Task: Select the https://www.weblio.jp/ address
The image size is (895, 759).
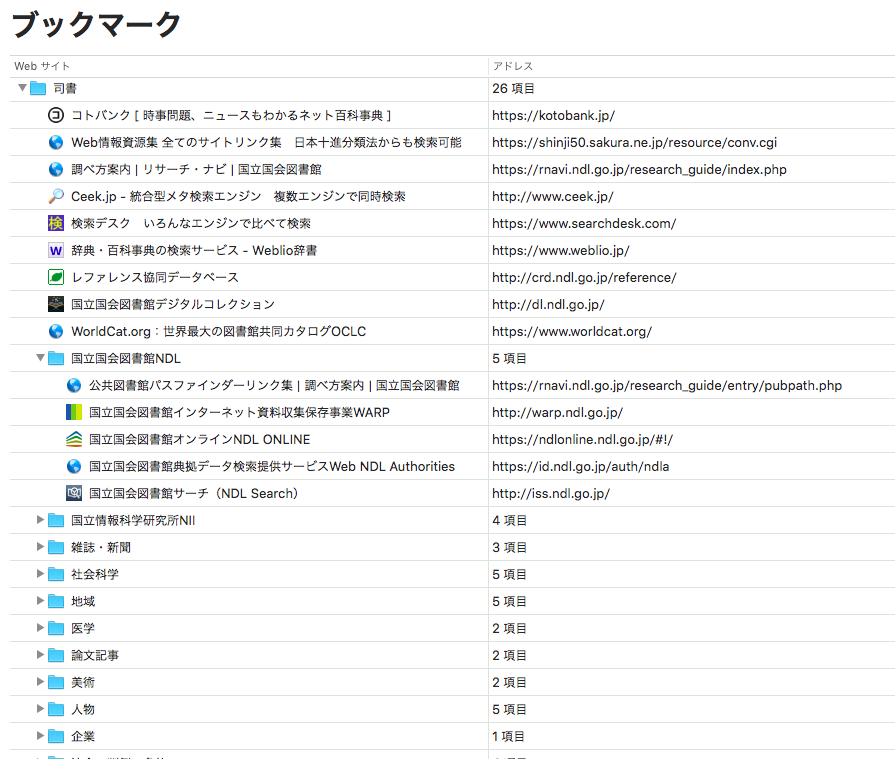Action: [561, 250]
